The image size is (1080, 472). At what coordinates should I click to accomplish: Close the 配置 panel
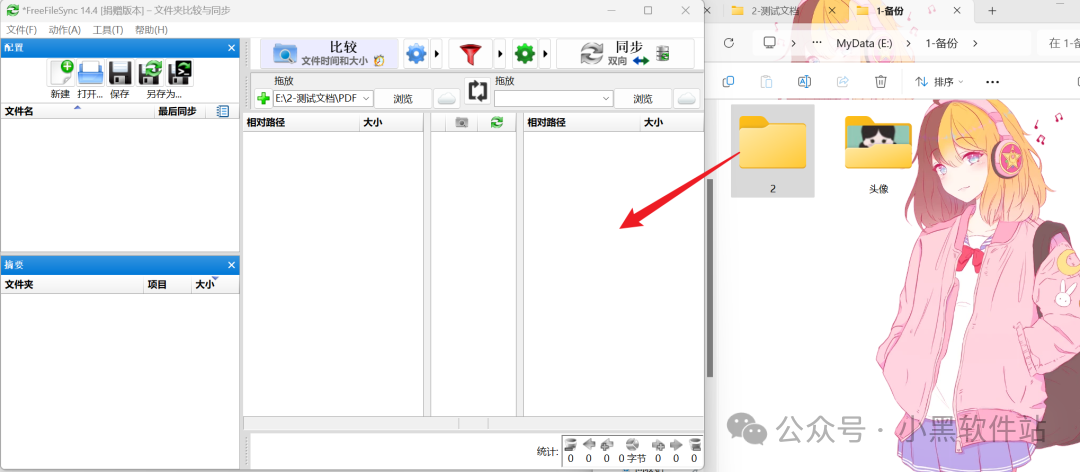[x=231, y=48]
